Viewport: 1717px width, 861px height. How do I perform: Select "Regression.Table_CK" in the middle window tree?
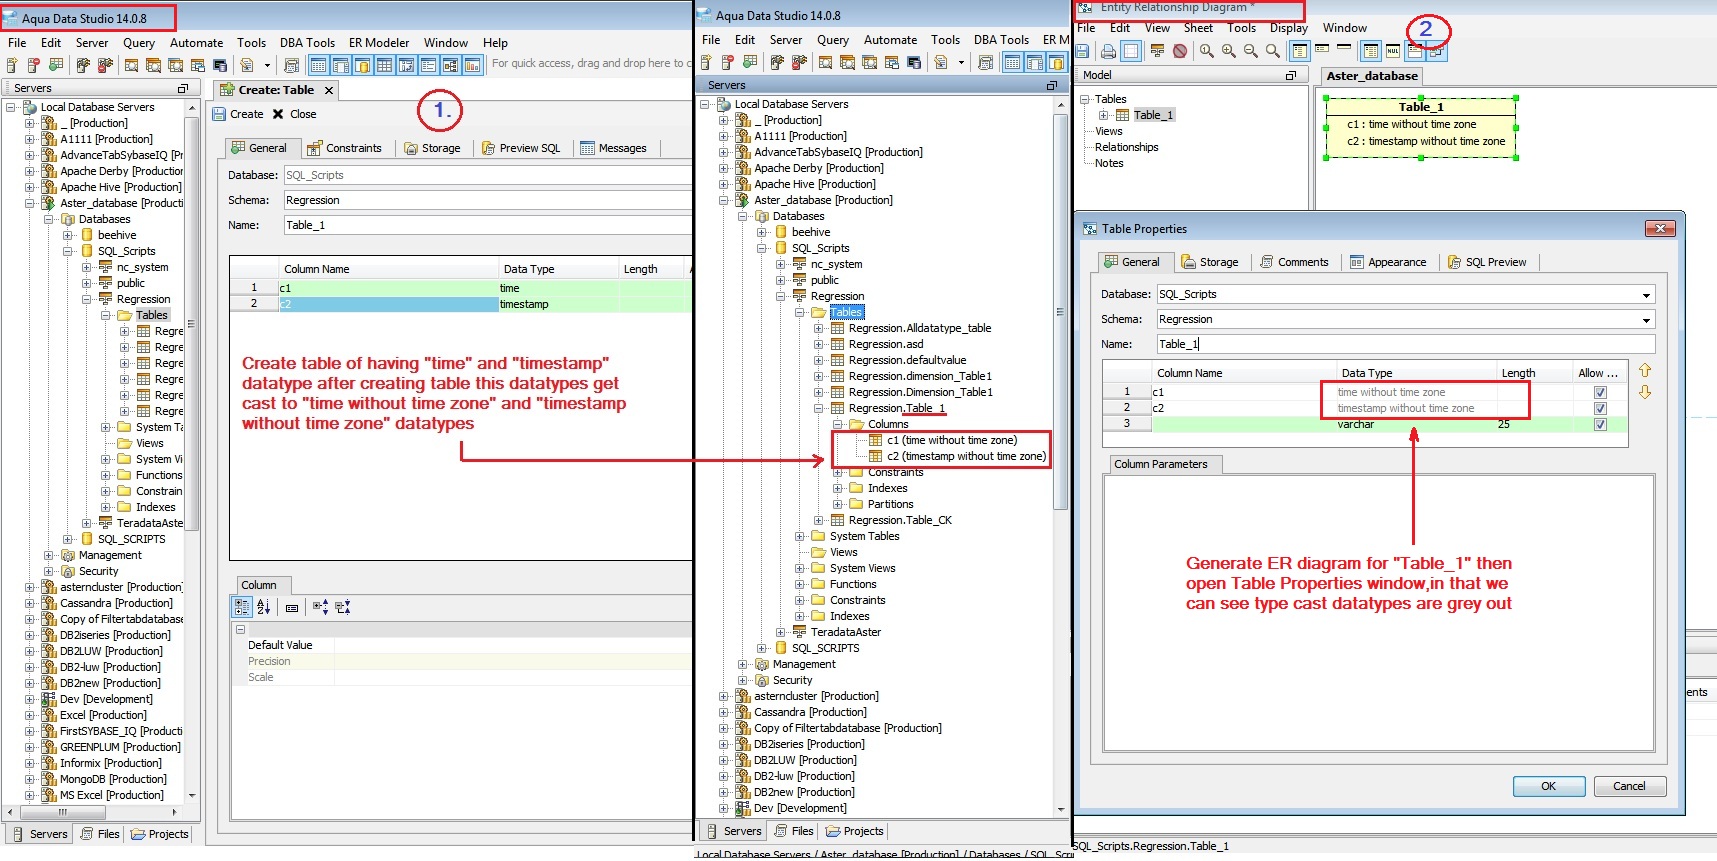[x=900, y=520]
